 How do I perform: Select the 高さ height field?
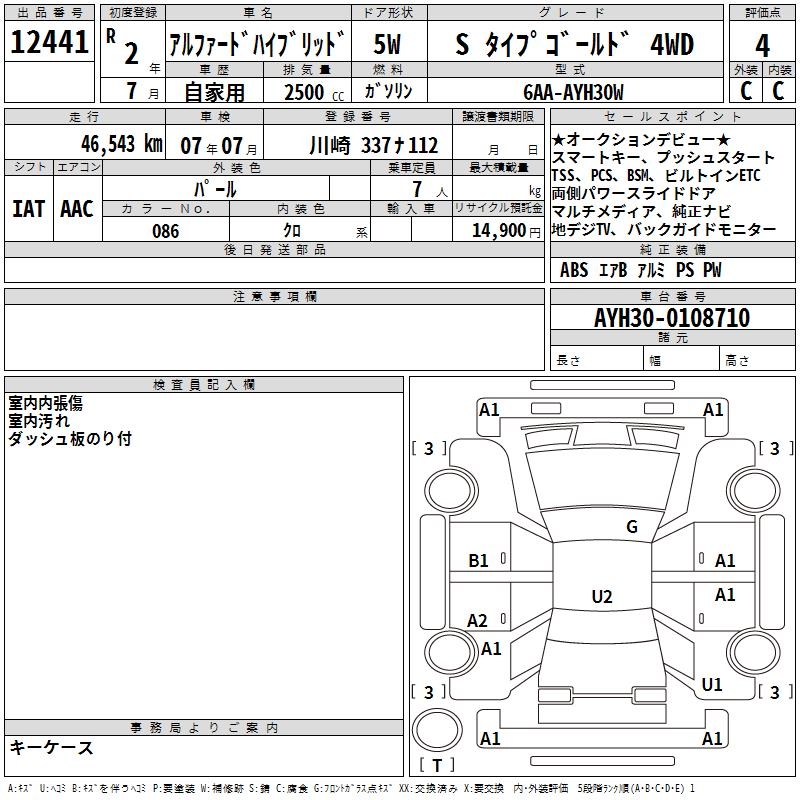(758, 360)
